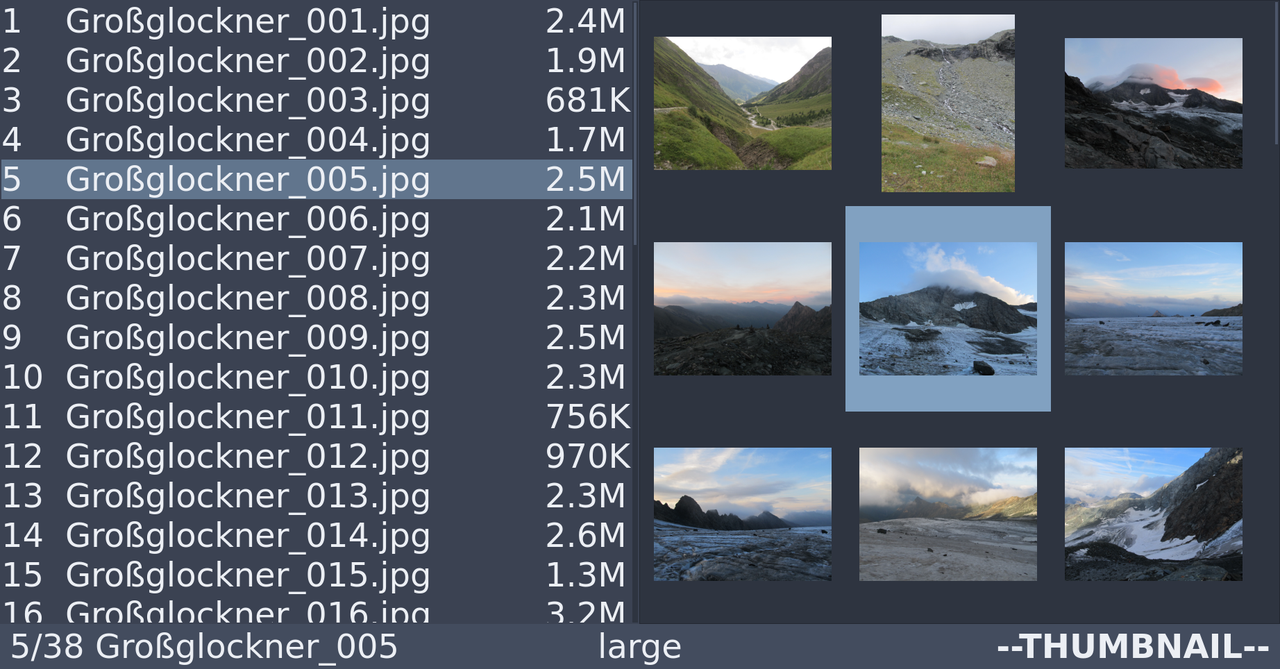Select the cloudy grey glacier thumbnail
This screenshot has width=1280, height=669.
pyautogui.click(x=948, y=514)
